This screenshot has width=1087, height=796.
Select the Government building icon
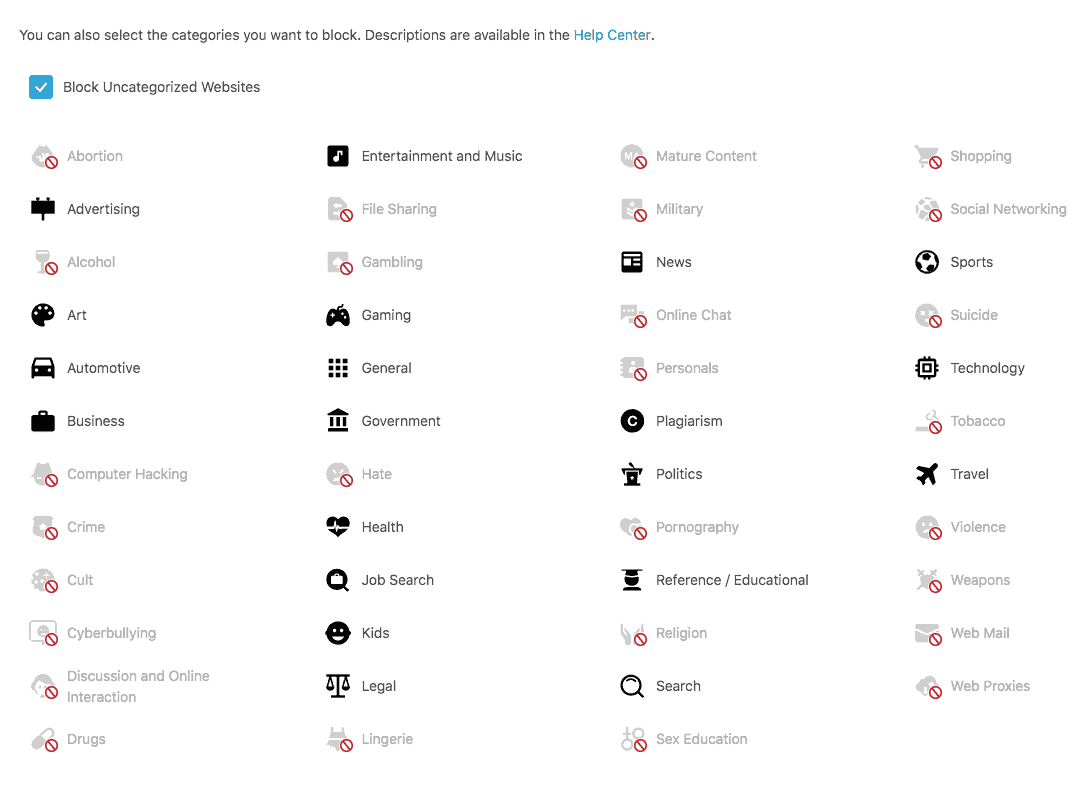338,420
